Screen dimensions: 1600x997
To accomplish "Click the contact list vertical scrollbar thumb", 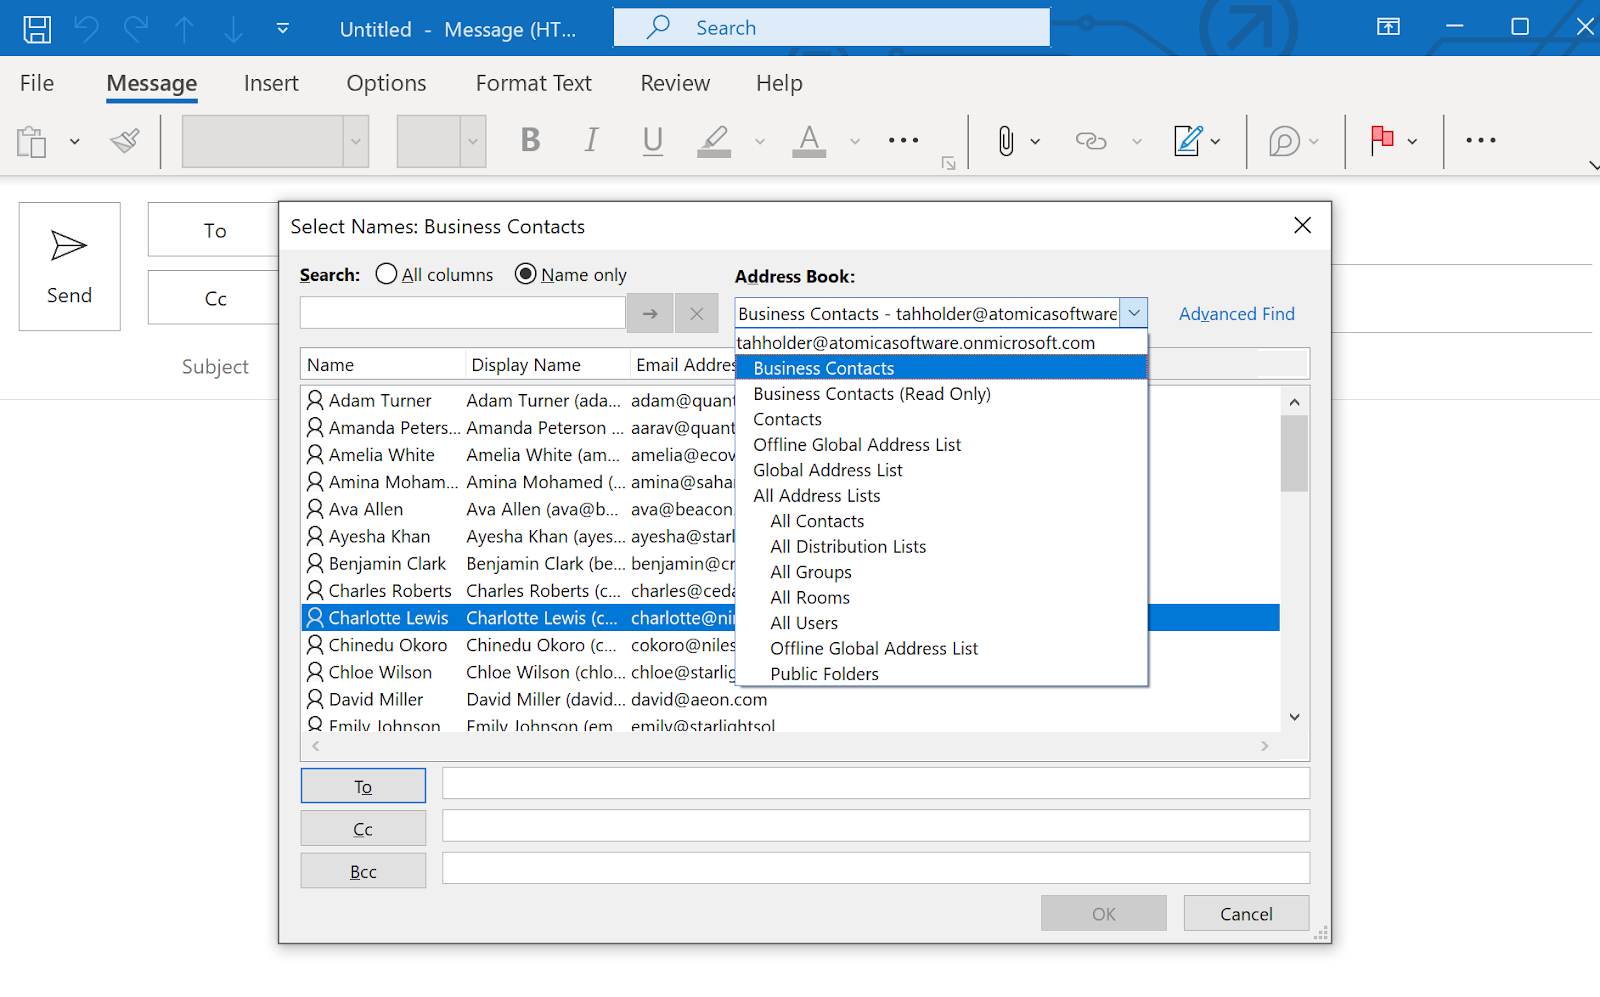I will 1294,453.
